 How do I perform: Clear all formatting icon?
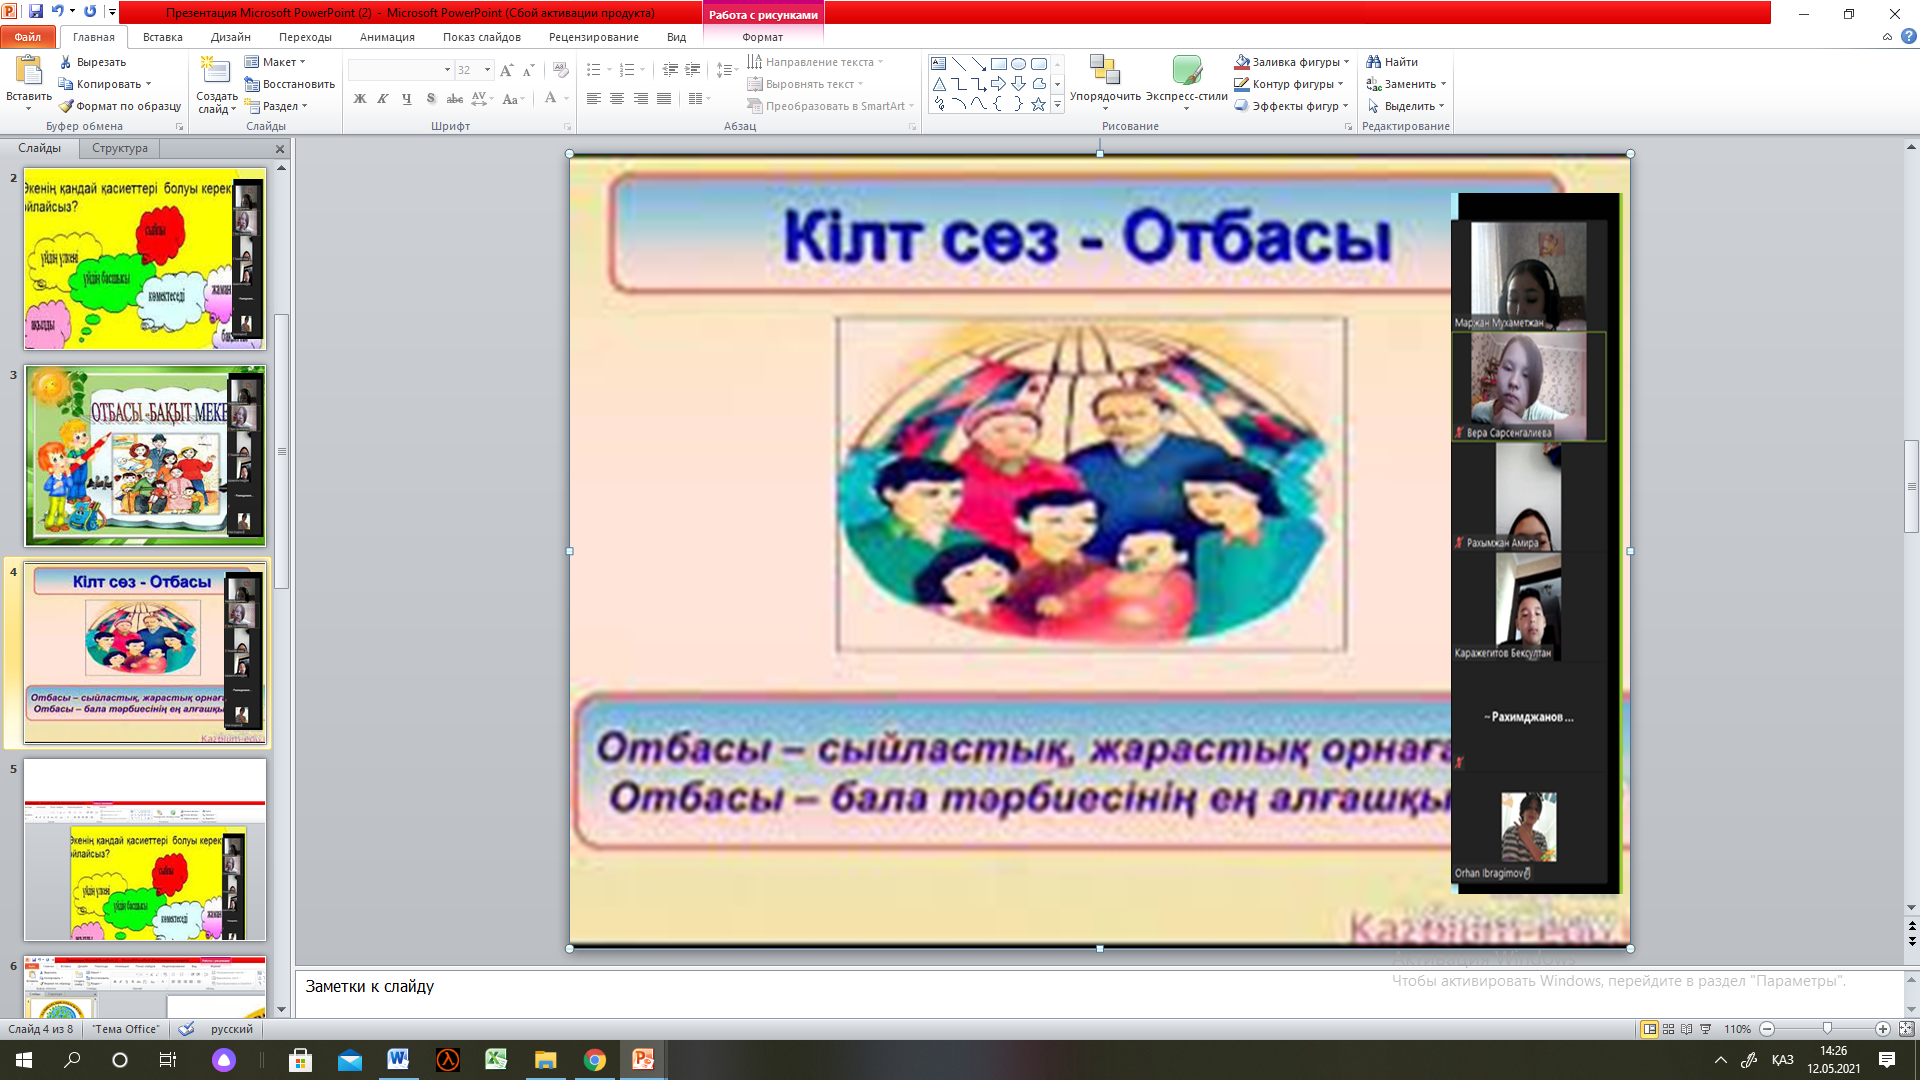coord(561,70)
